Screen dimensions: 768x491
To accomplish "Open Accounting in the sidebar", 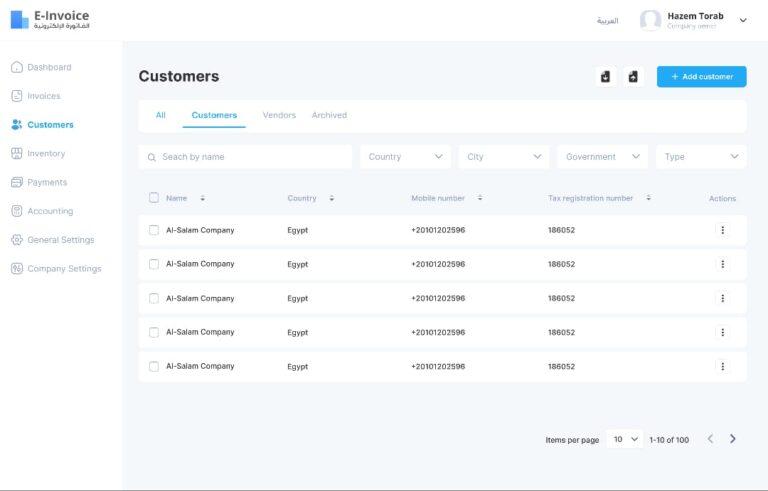I will click(49, 211).
